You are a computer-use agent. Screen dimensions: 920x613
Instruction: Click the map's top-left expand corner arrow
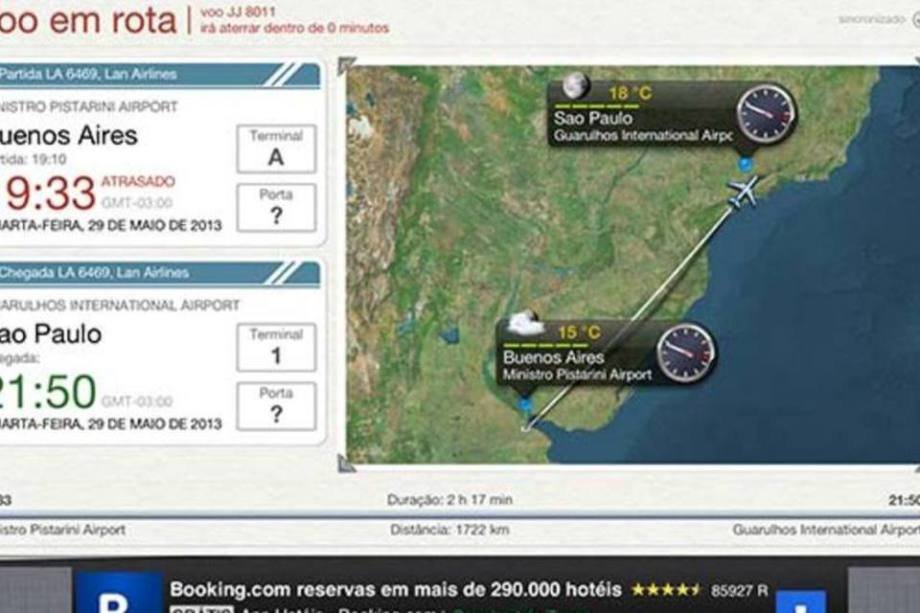click(347, 65)
